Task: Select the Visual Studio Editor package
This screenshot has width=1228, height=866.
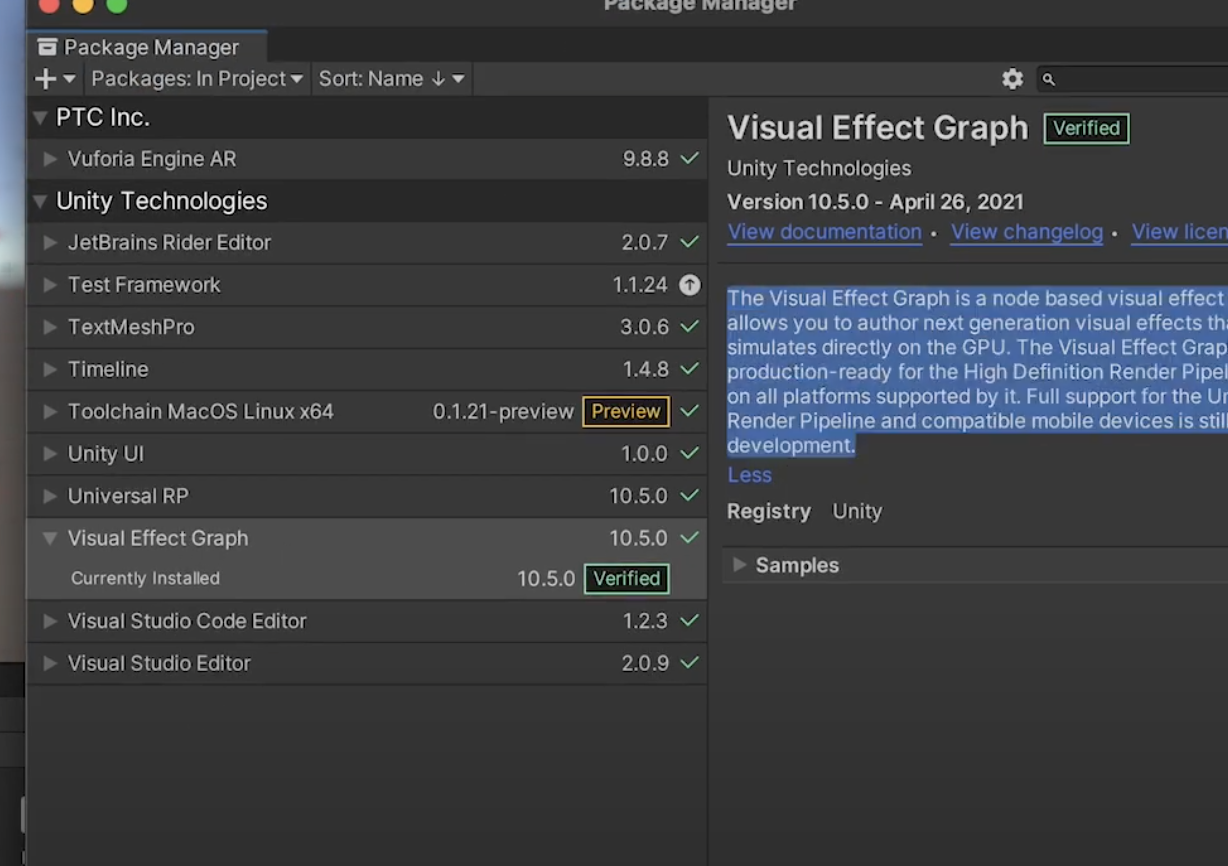Action: coord(367,663)
